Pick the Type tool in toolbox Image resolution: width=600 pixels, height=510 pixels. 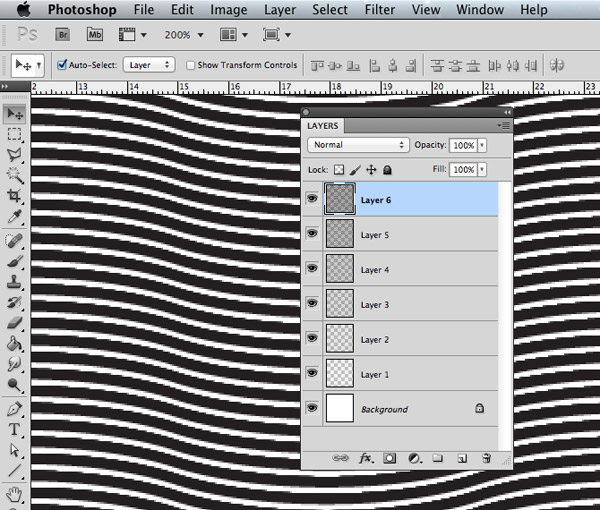point(15,429)
